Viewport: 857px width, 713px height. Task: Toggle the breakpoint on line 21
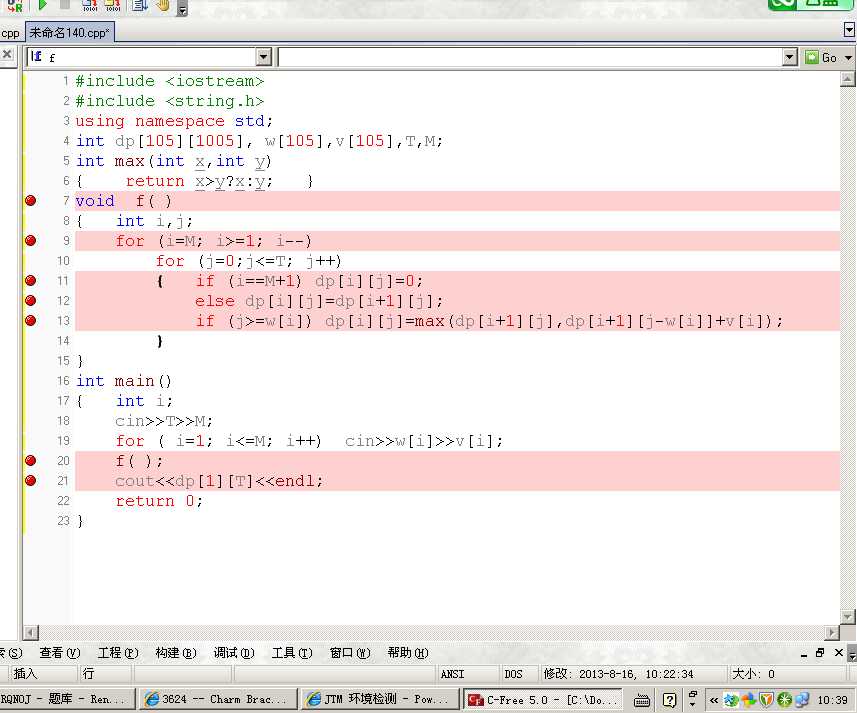tap(31, 480)
